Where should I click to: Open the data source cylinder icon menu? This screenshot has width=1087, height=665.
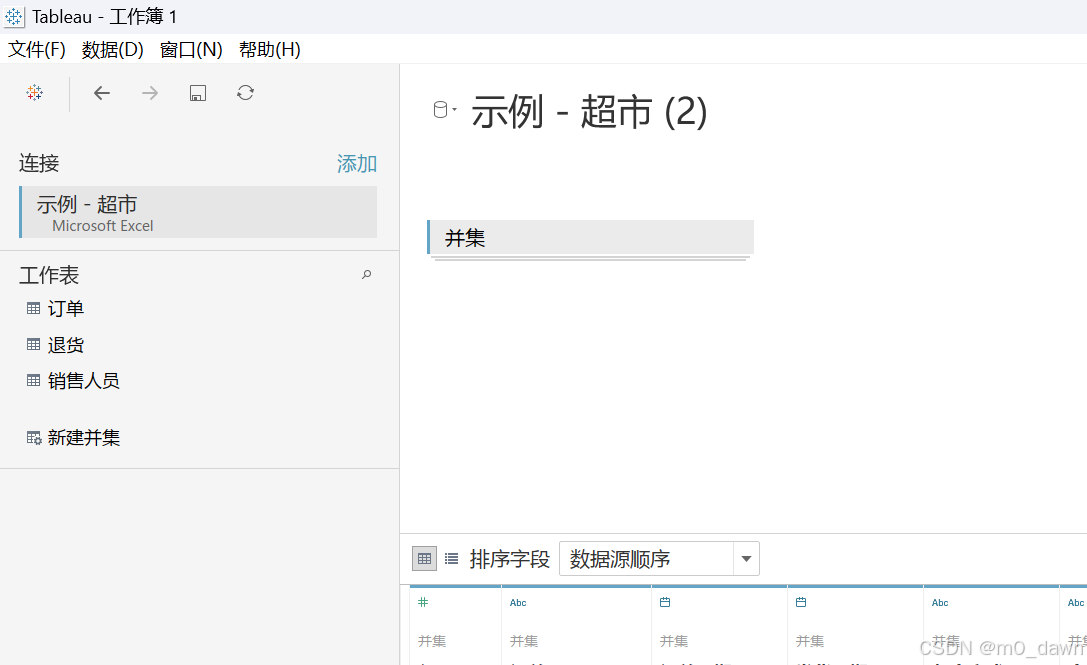pos(444,110)
